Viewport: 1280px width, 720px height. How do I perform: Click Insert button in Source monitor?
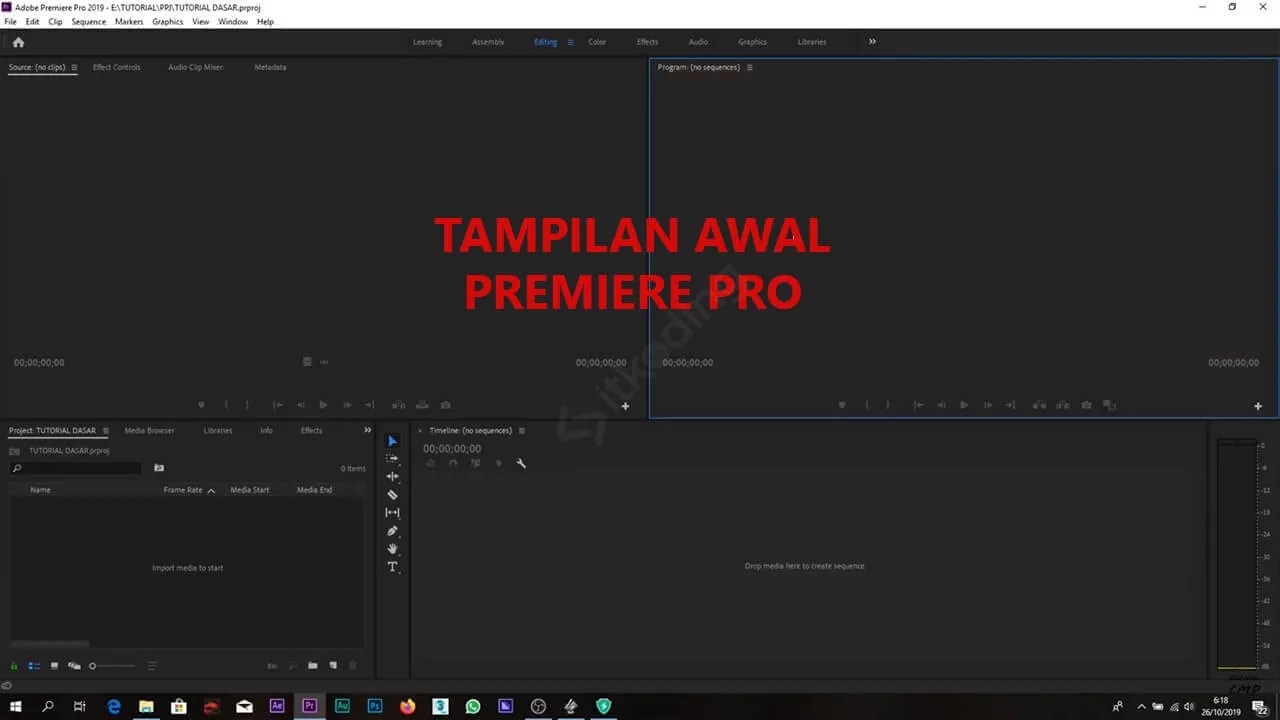[398, 405]
